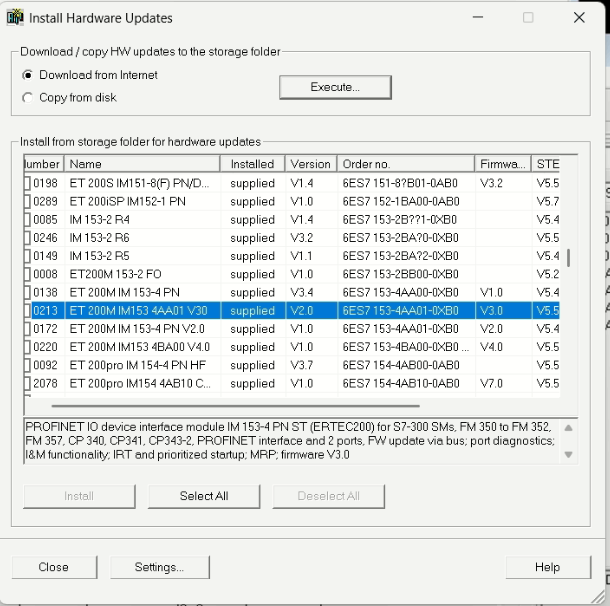Image resolution: width=610 pixels, height=606 pixels.
Task: Sort by the Order no. column header
Action: (406, 164)
